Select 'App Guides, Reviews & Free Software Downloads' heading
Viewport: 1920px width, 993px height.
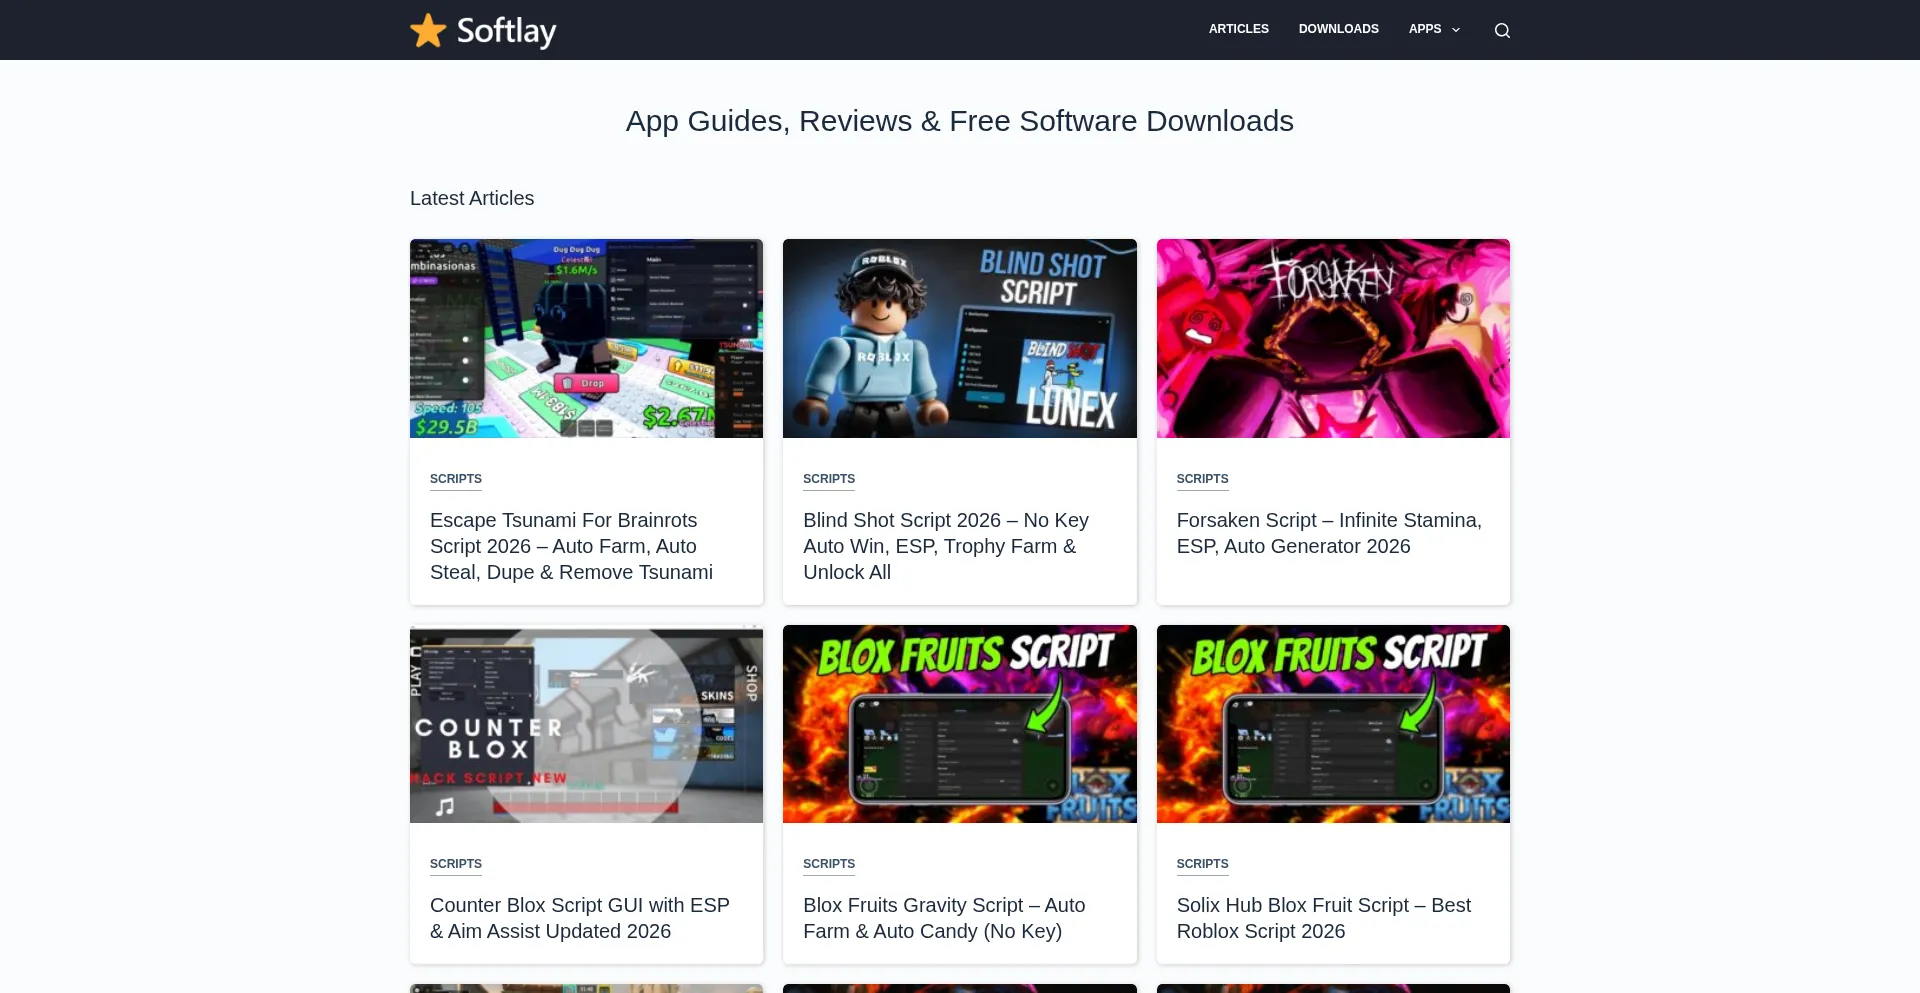pyautogui.click(x=960, y=121)
